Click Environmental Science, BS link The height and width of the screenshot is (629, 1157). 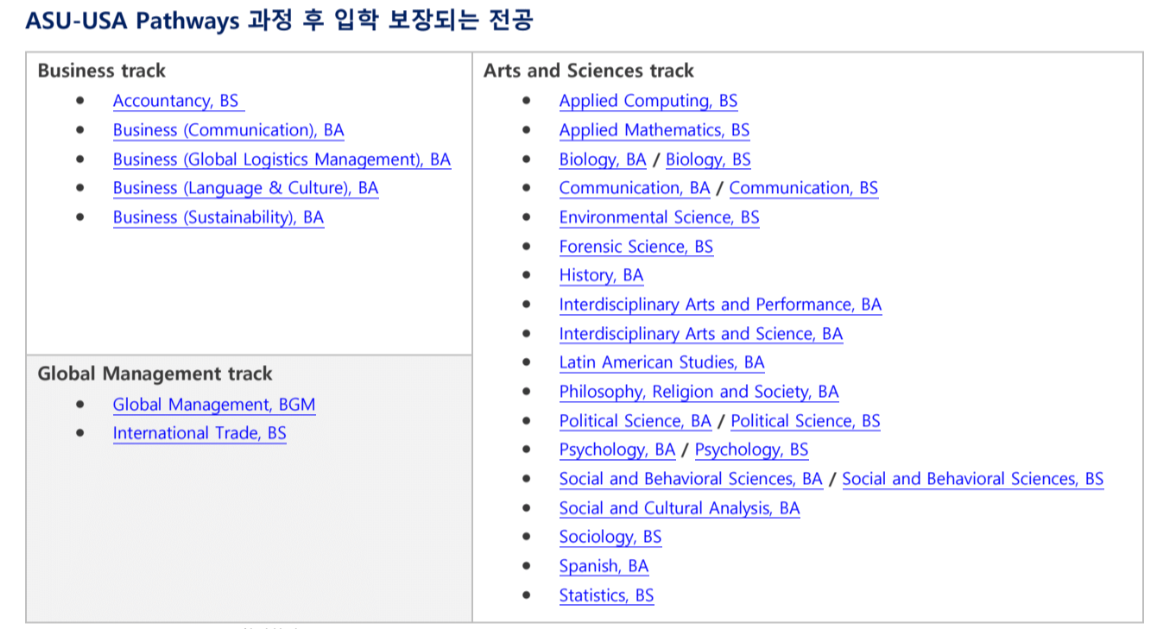tap(659, 217)
